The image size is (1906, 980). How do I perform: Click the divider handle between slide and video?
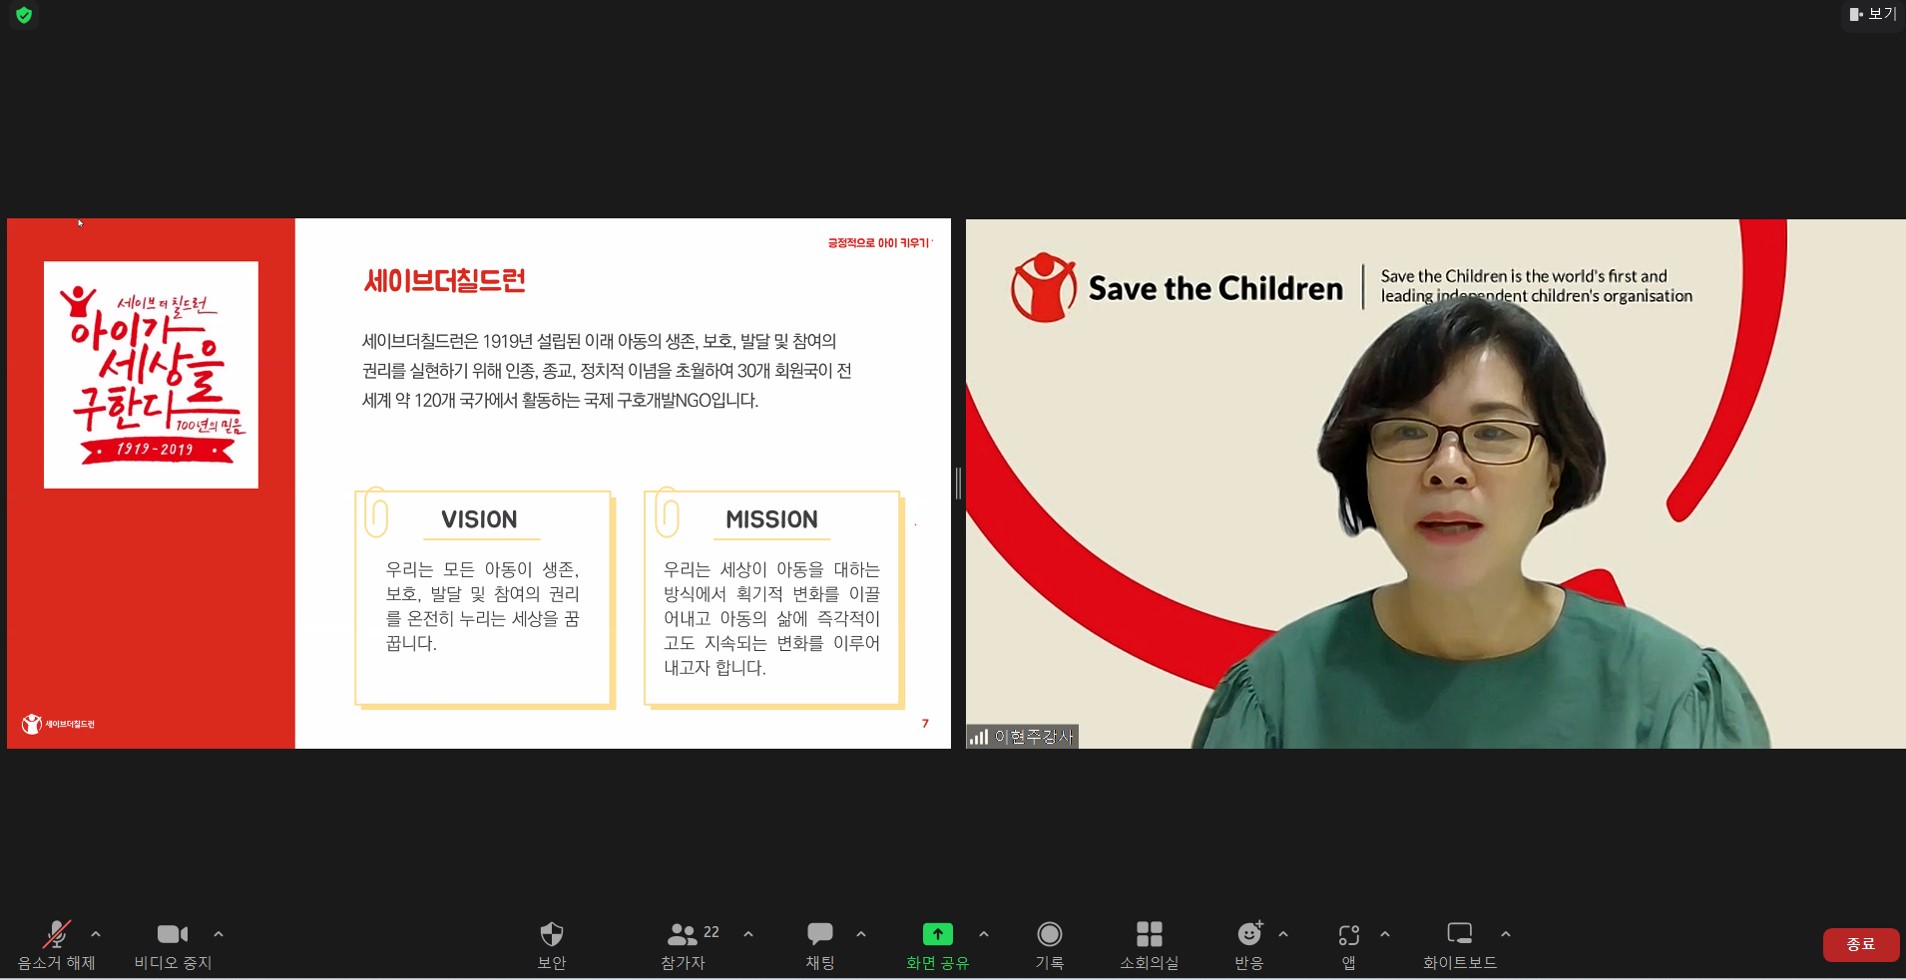pyautogui.click(x=958, y=483)
